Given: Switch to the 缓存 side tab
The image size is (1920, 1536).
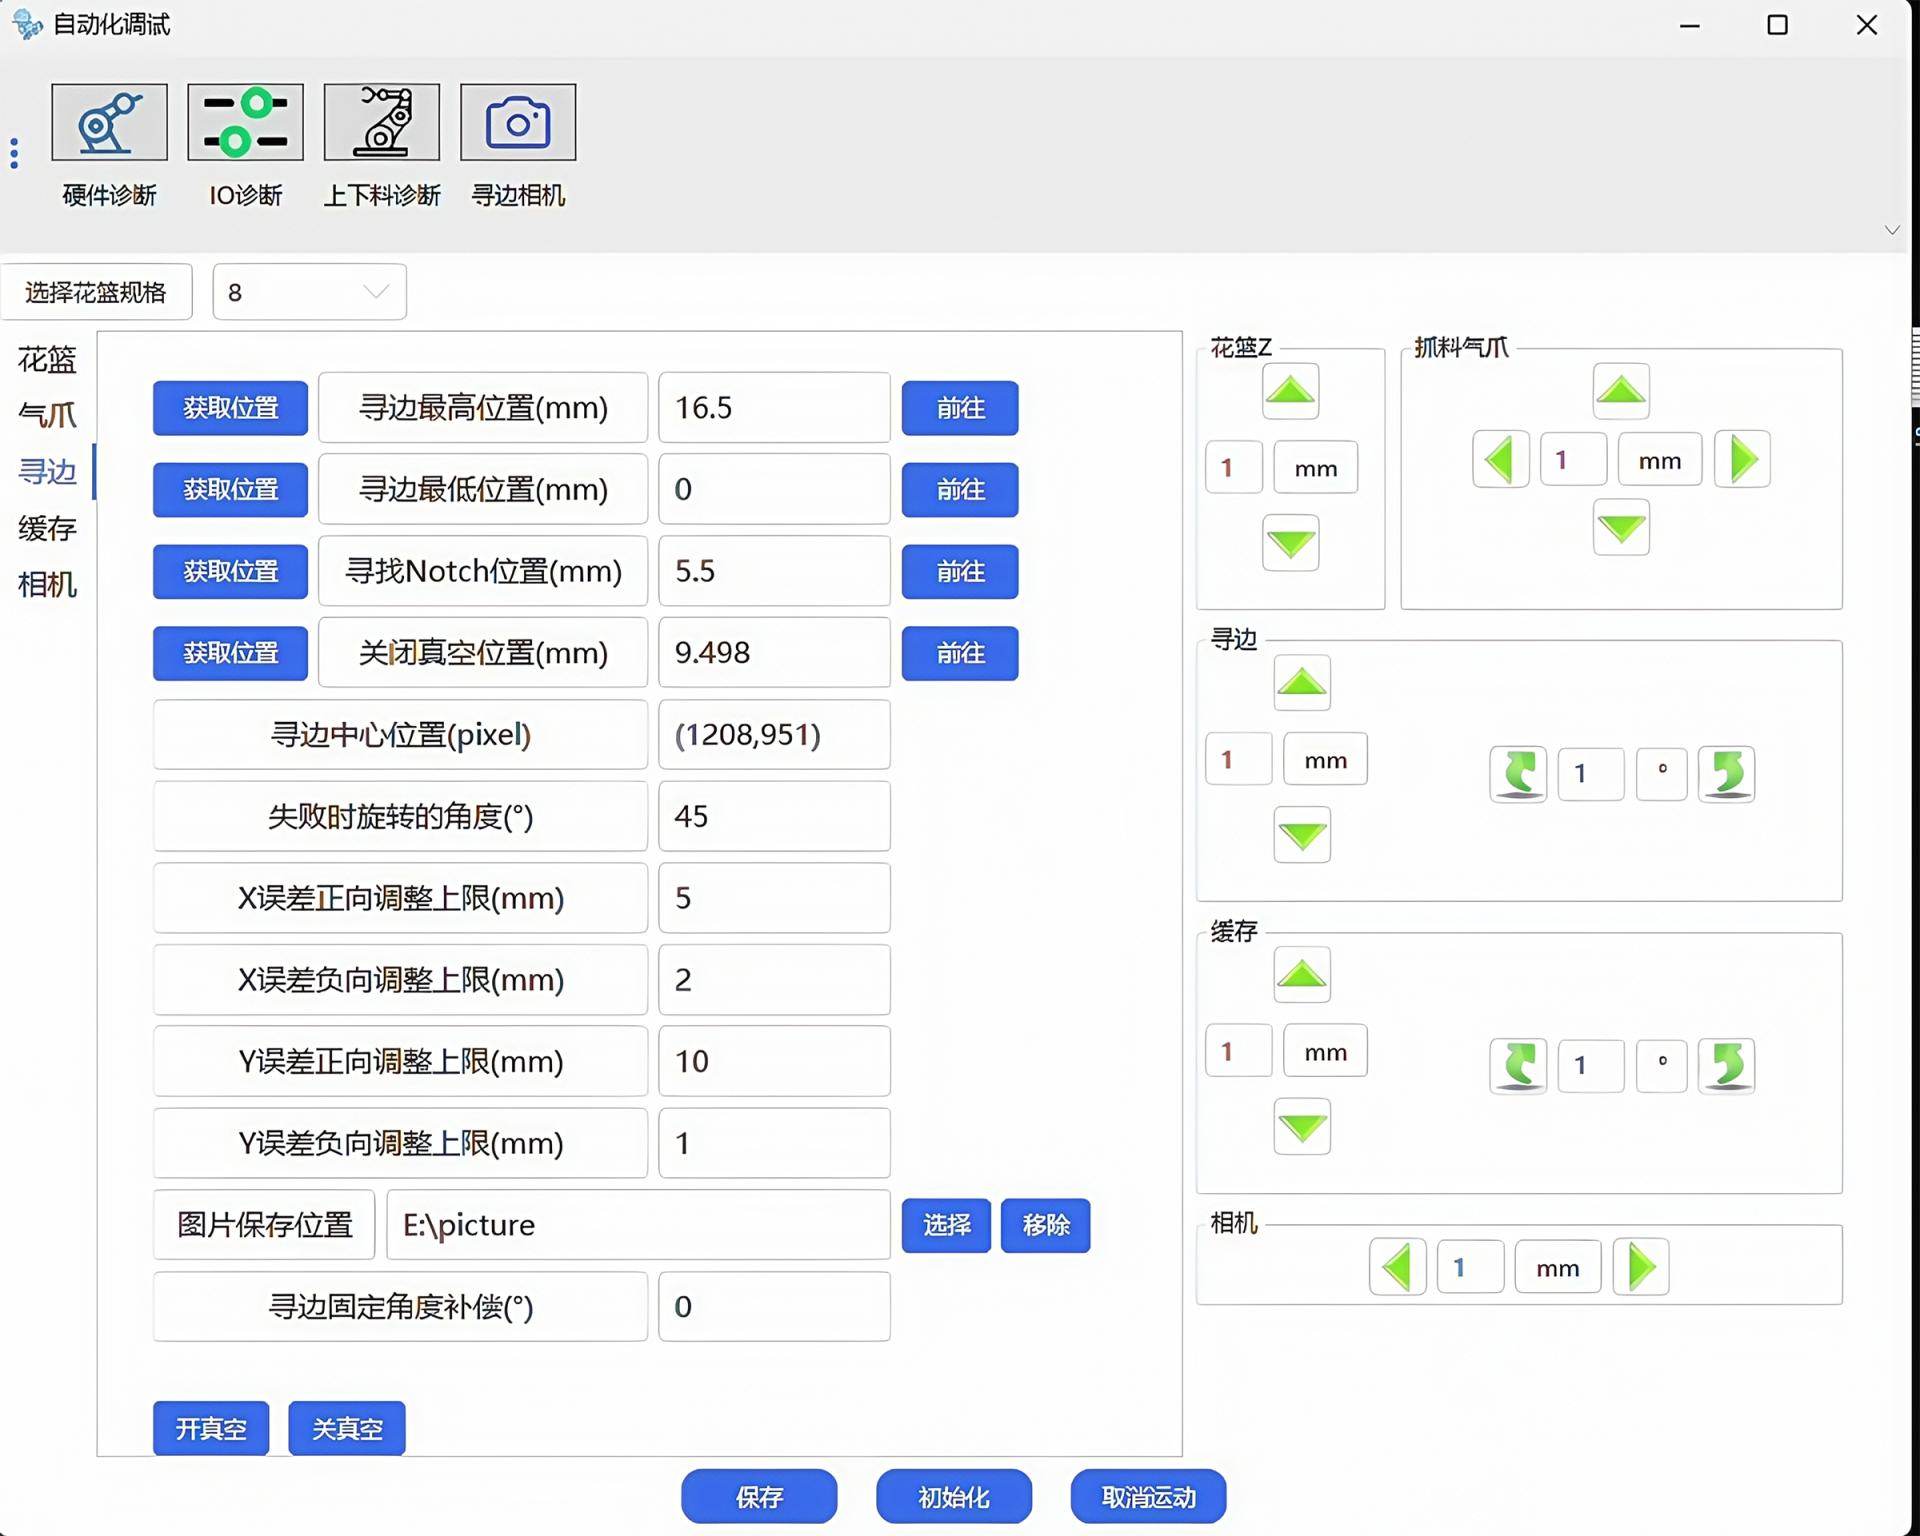Looking at the screenshot, I should (47, 528).
